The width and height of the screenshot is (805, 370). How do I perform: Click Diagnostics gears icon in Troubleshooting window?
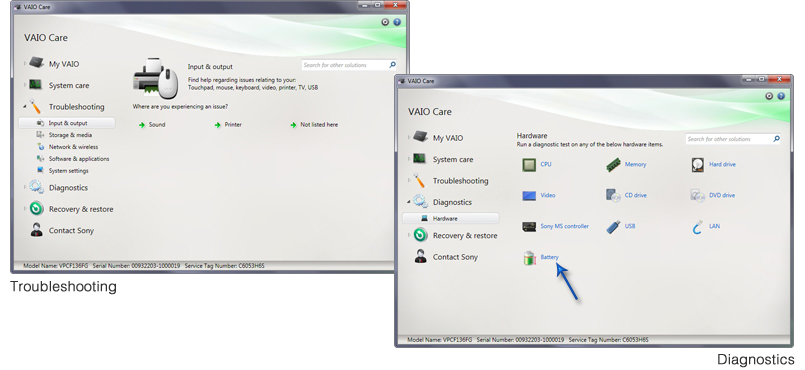pyautogui.click(x=36, y=187)
